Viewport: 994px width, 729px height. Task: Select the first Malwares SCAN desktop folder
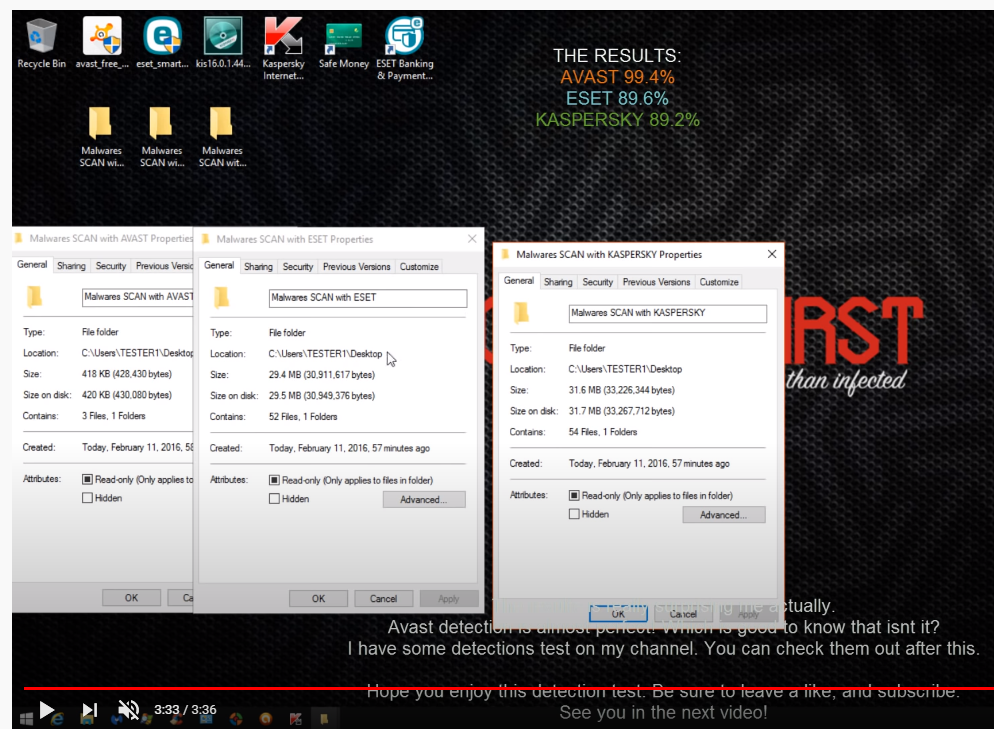101,137
